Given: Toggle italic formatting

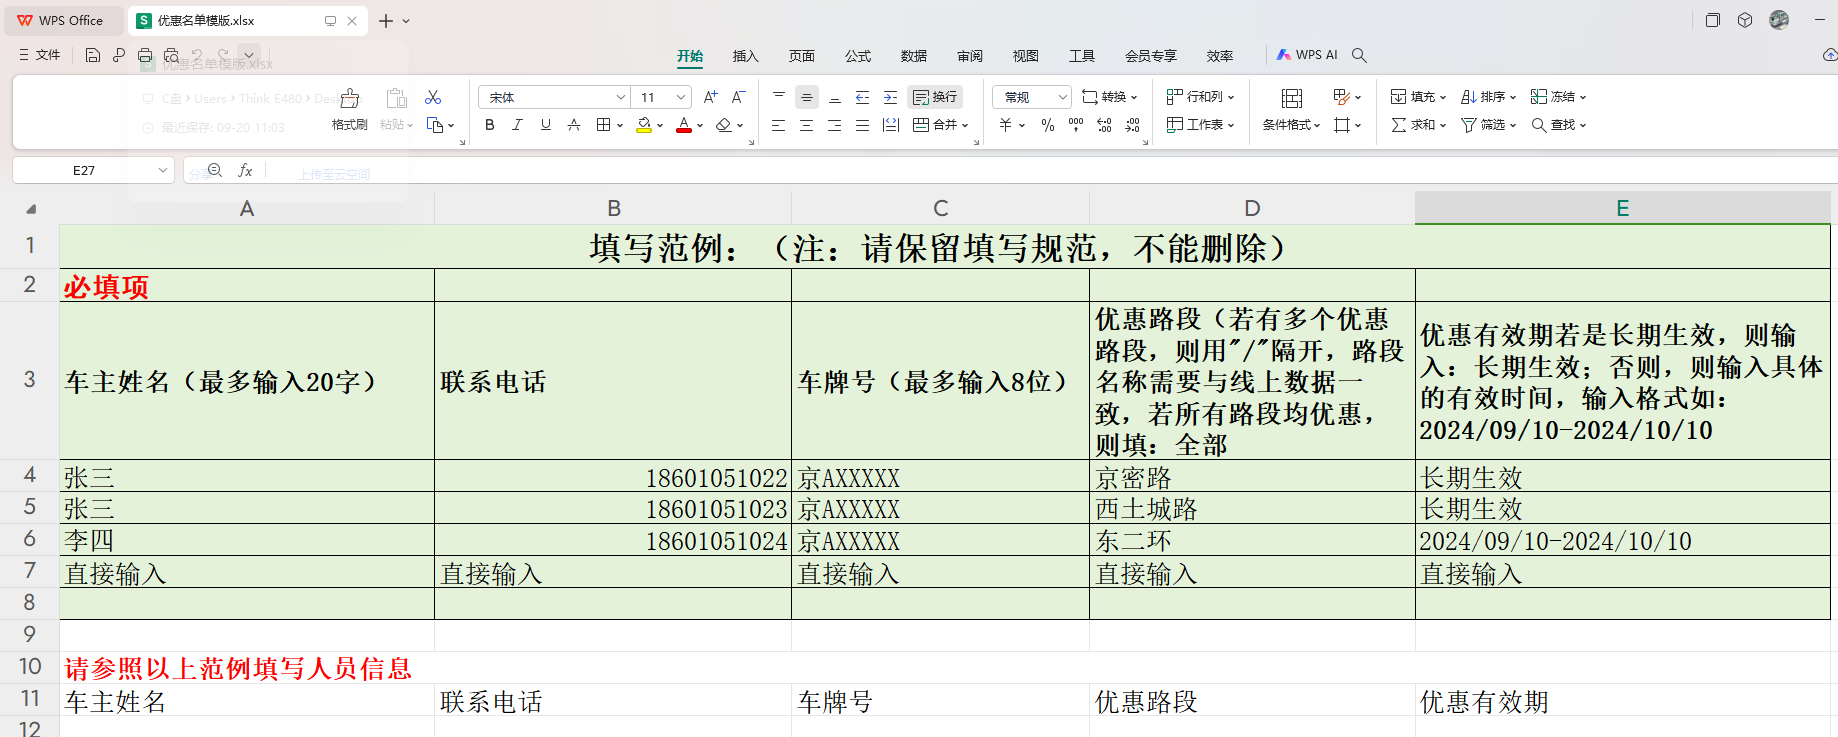Looking at the screenshot, I should (x=517, y=125).
